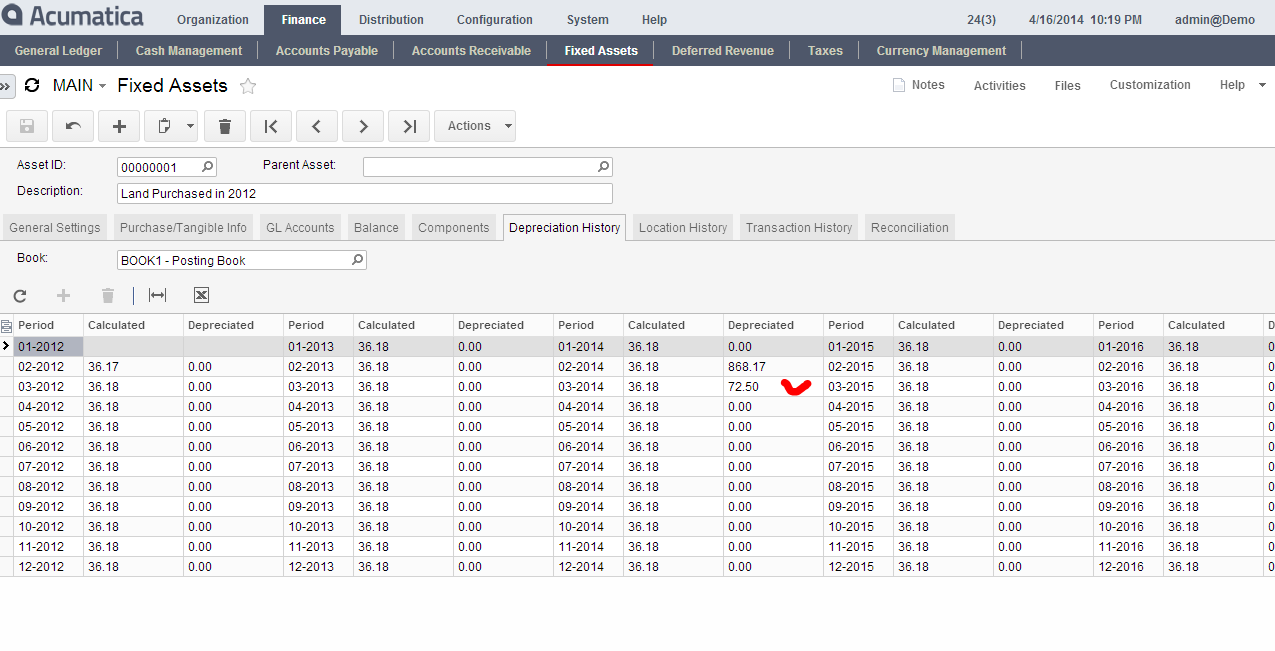This screenshot has height=651, width=1275.
Task: Go to the previous record
Action: [317, 126]
